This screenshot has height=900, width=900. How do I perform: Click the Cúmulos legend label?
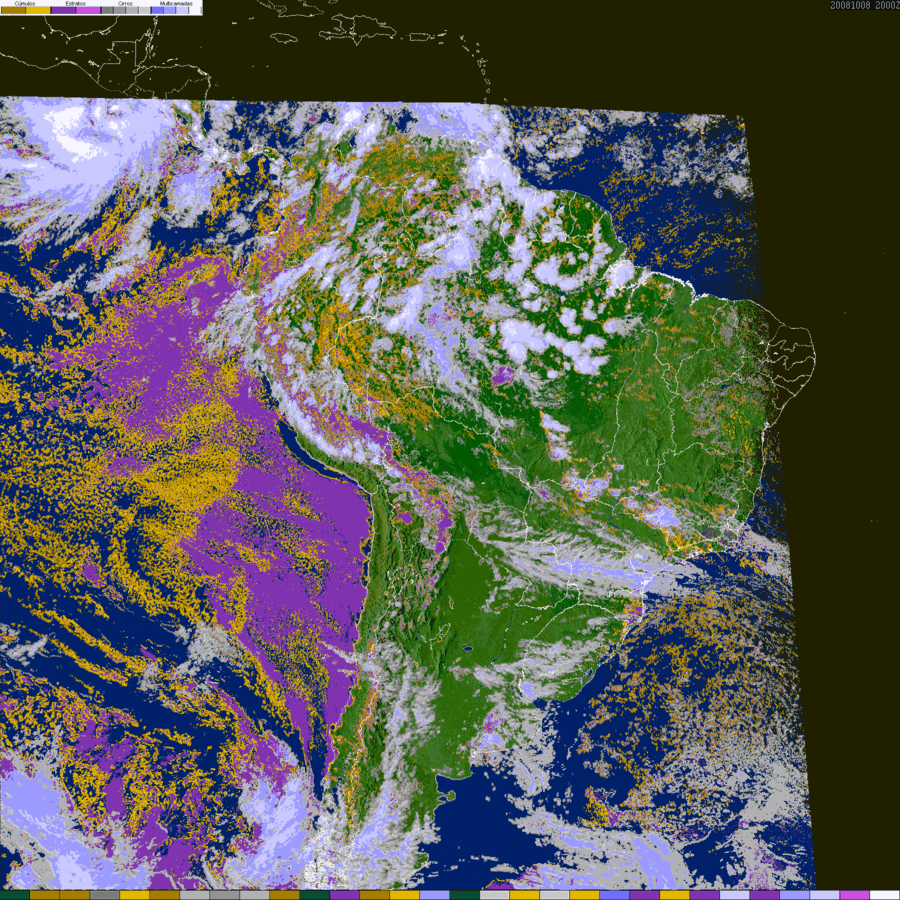coord(25,3)
